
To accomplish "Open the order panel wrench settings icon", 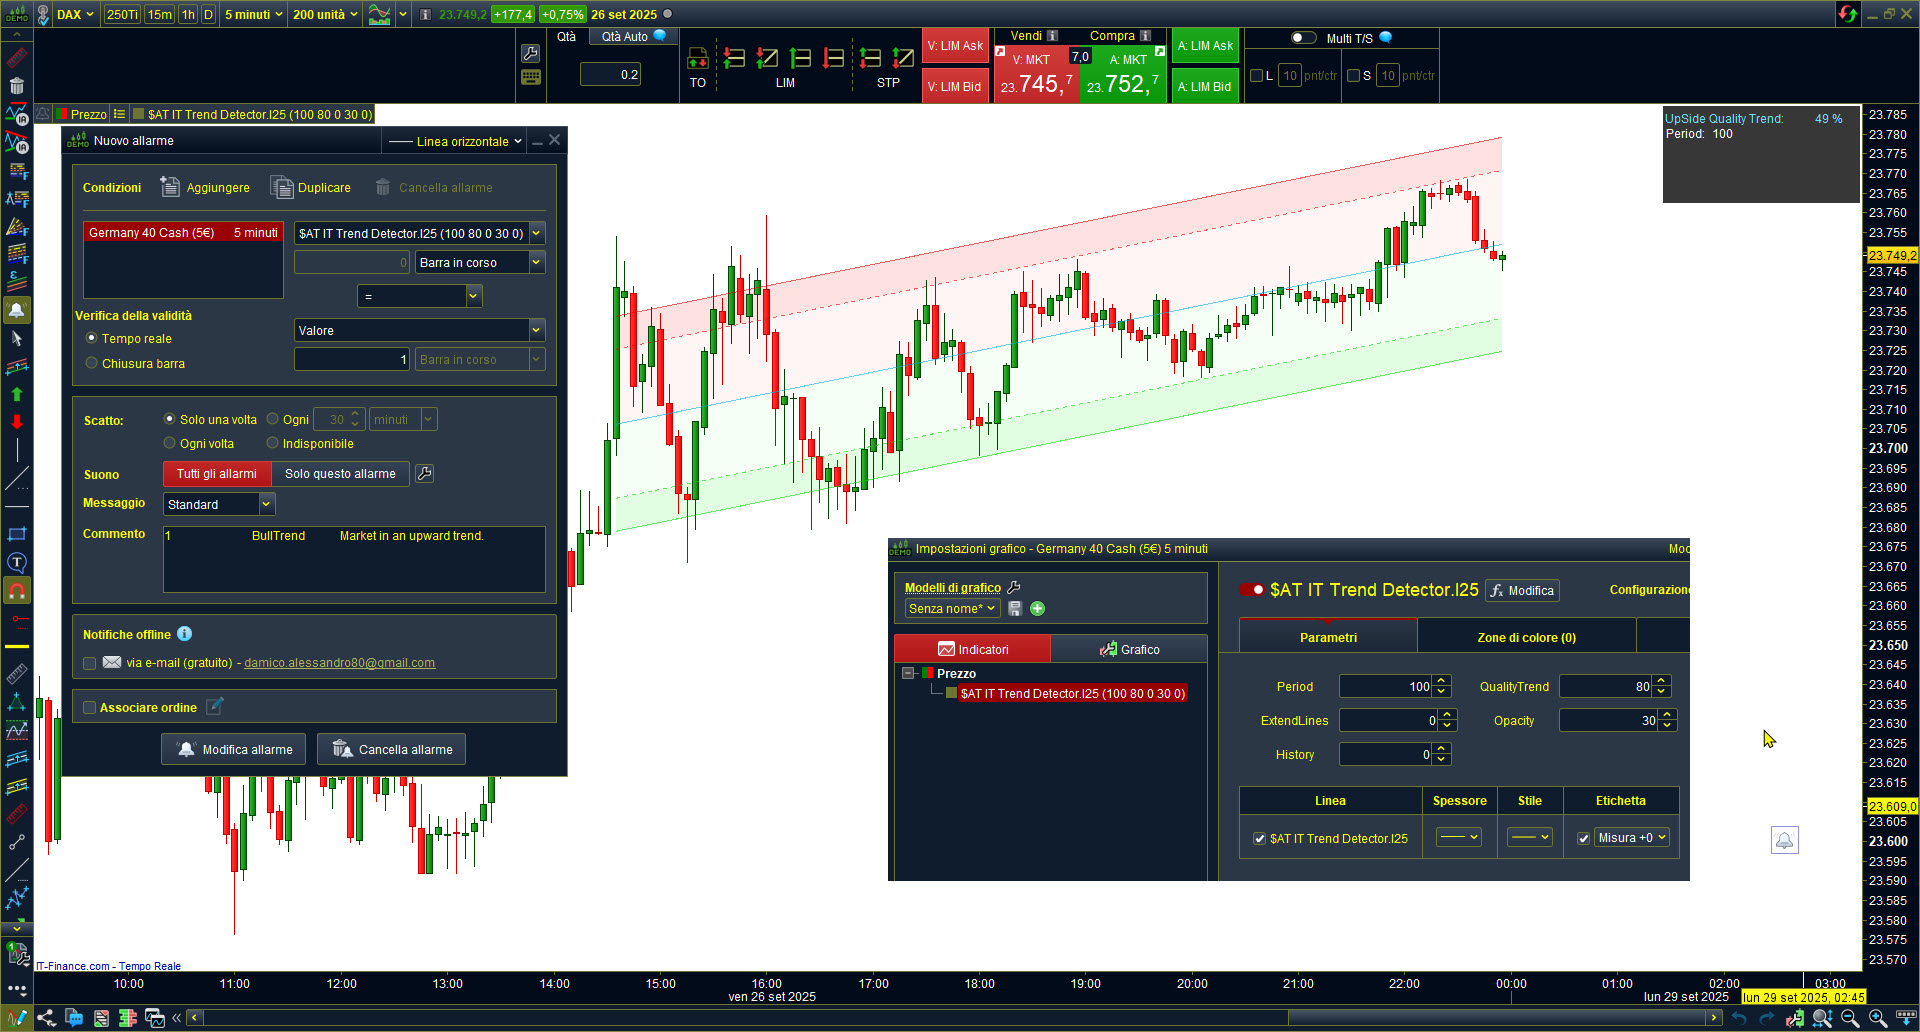I will tap(531, 54).
